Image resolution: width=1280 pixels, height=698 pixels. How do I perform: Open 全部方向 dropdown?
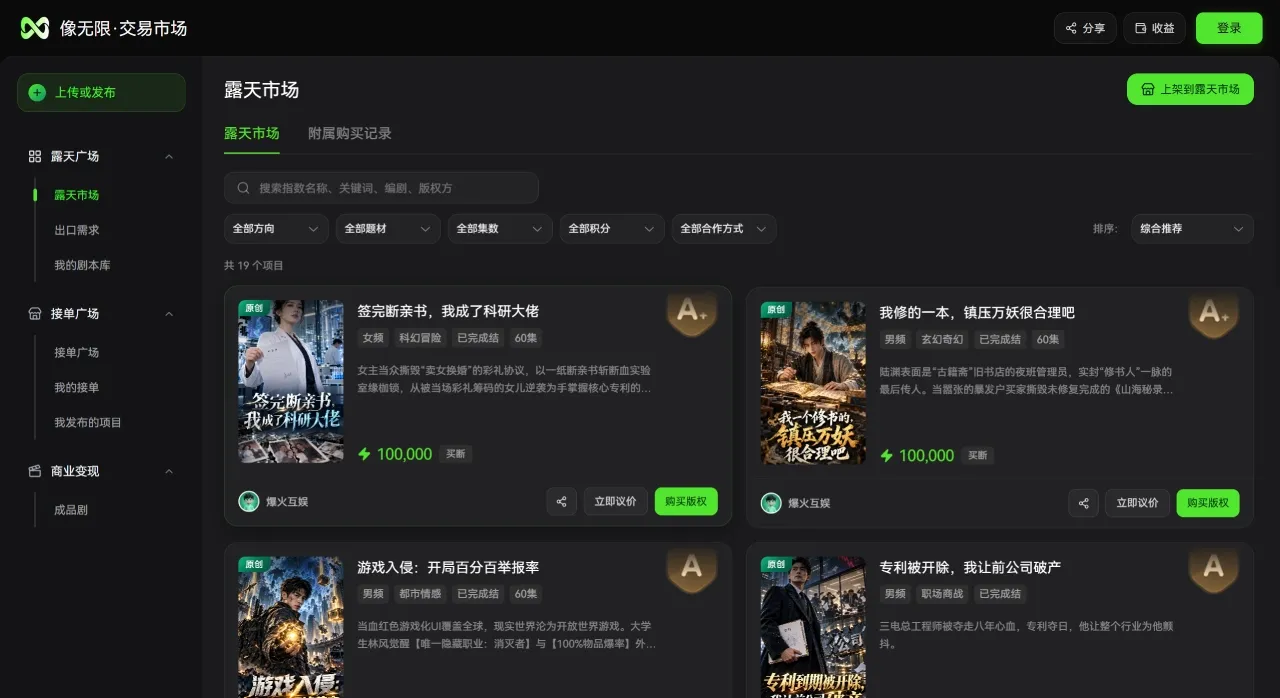[276, 228]
